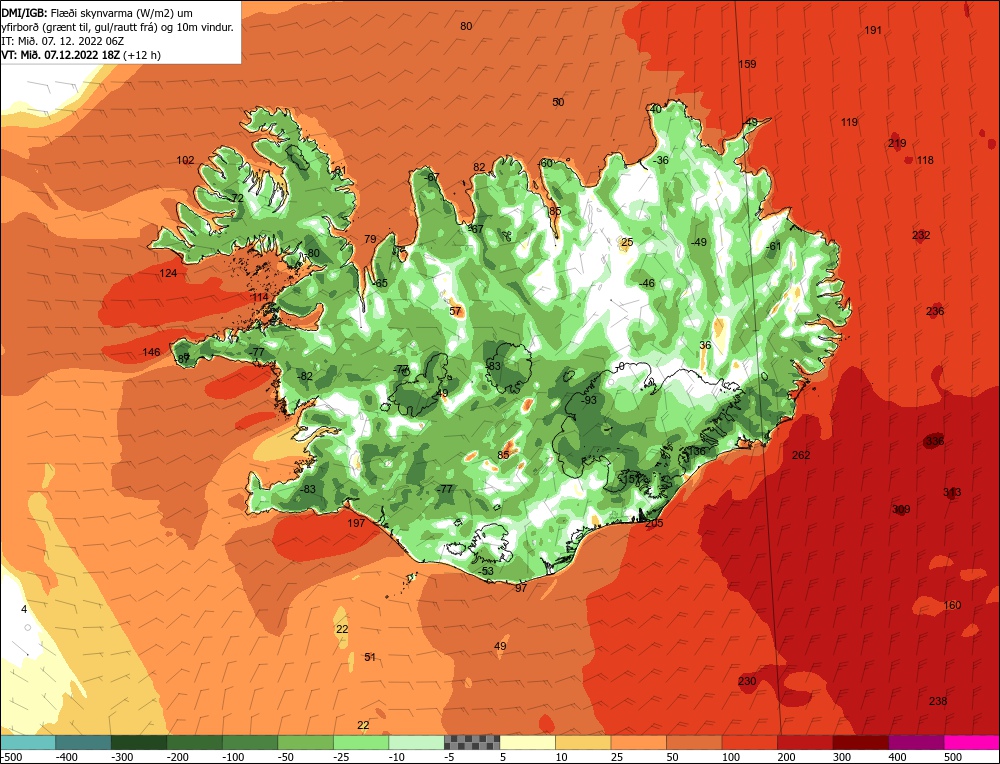Select the bright green swatch between -25 and -10
This screenshot has height=764, width=1000.
(x=361, y=742)
